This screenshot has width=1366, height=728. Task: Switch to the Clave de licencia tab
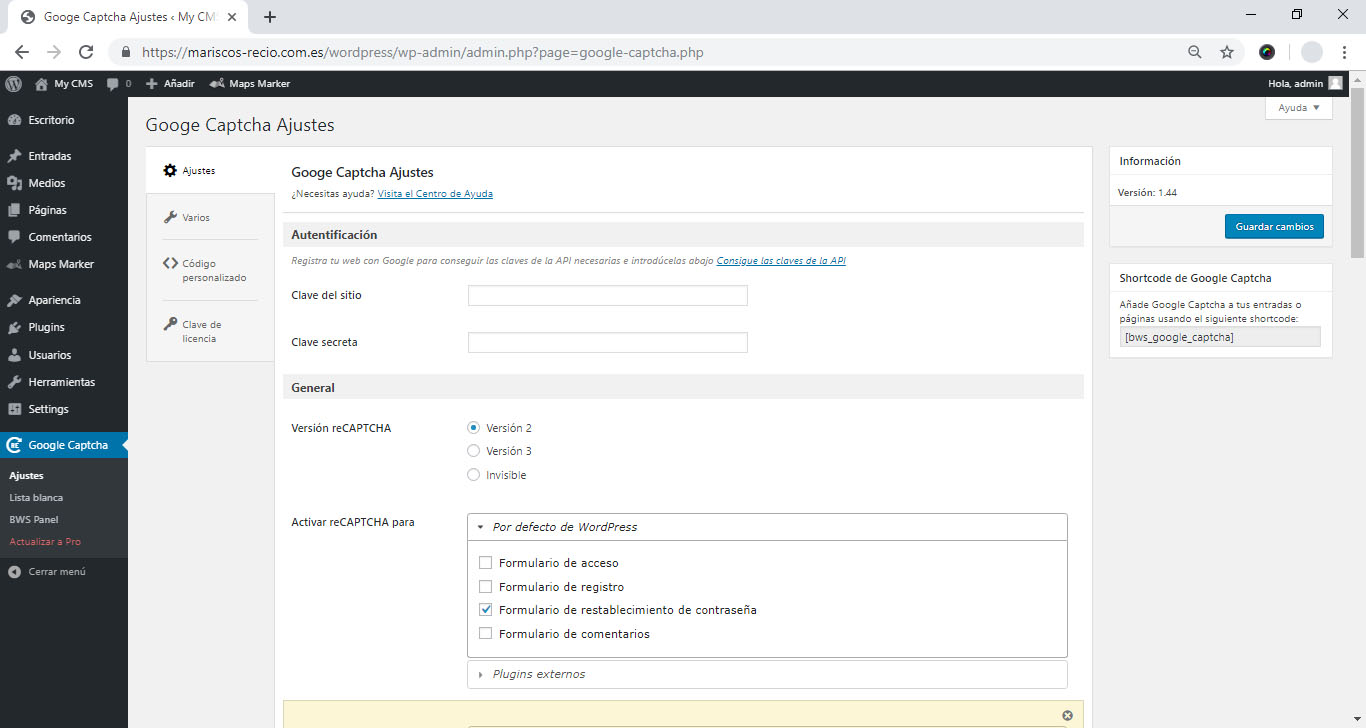210,331
